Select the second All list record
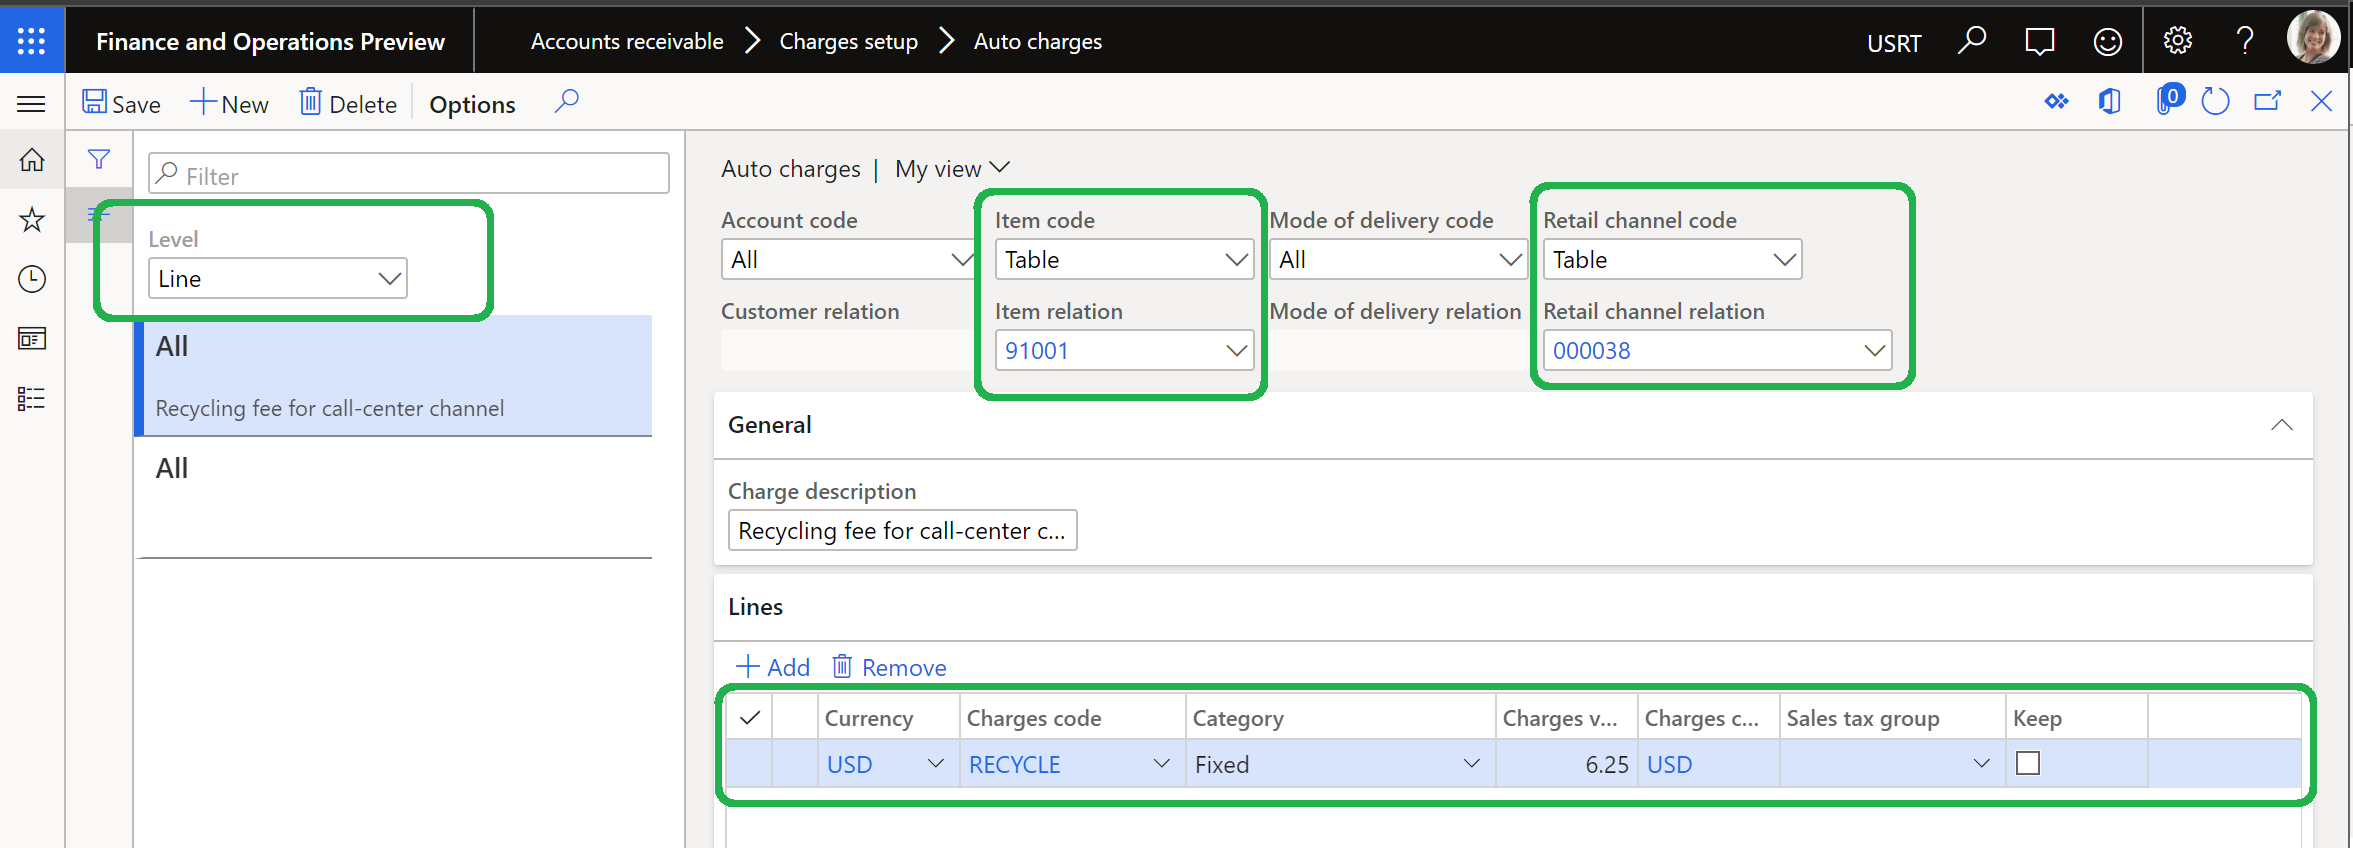 (x=394, y=497)
